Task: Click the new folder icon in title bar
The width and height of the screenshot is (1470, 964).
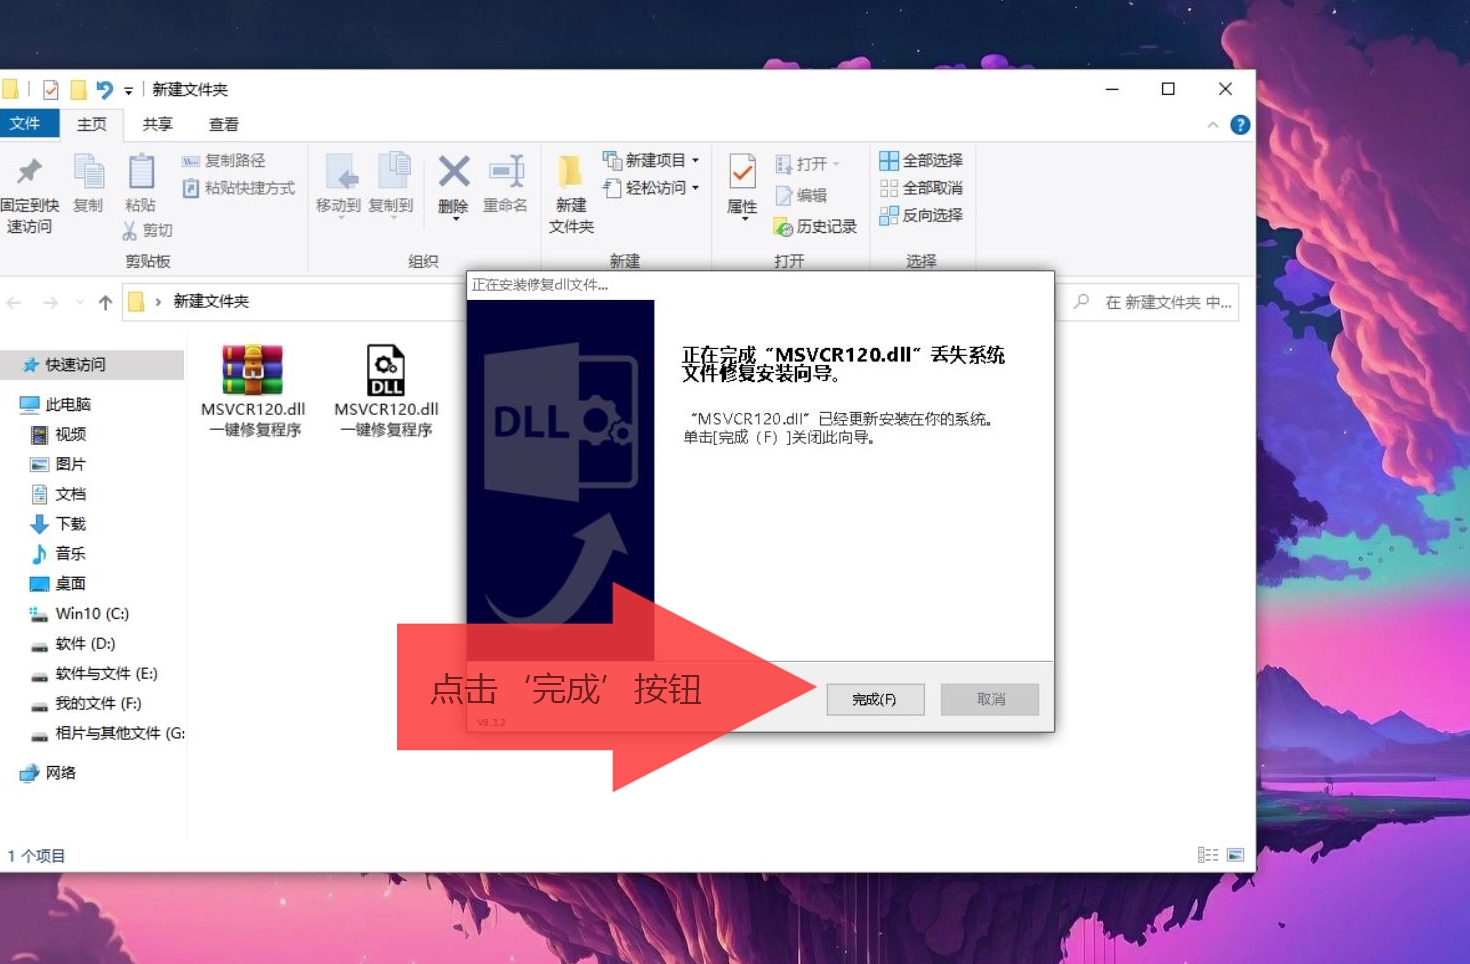Action: point(78,90)
